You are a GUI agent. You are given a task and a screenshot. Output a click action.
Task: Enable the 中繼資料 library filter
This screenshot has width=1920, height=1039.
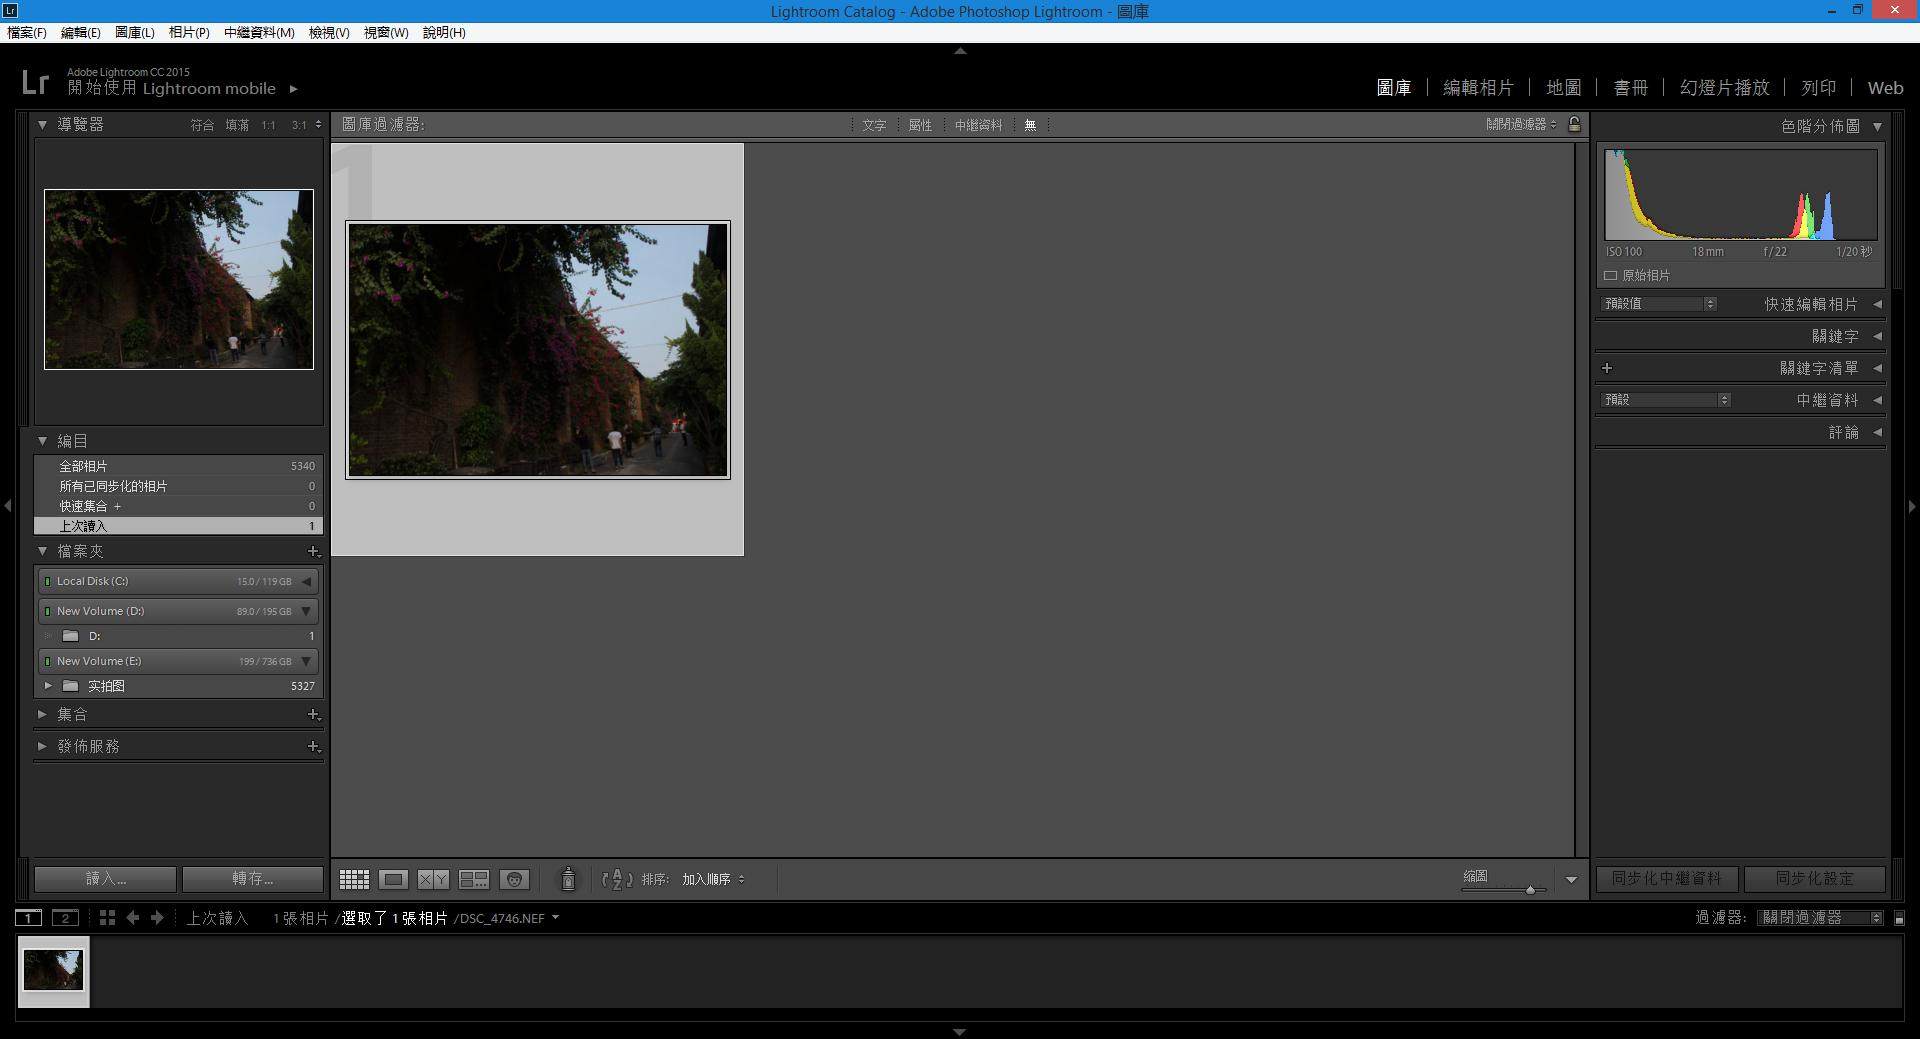pos(978,125)
